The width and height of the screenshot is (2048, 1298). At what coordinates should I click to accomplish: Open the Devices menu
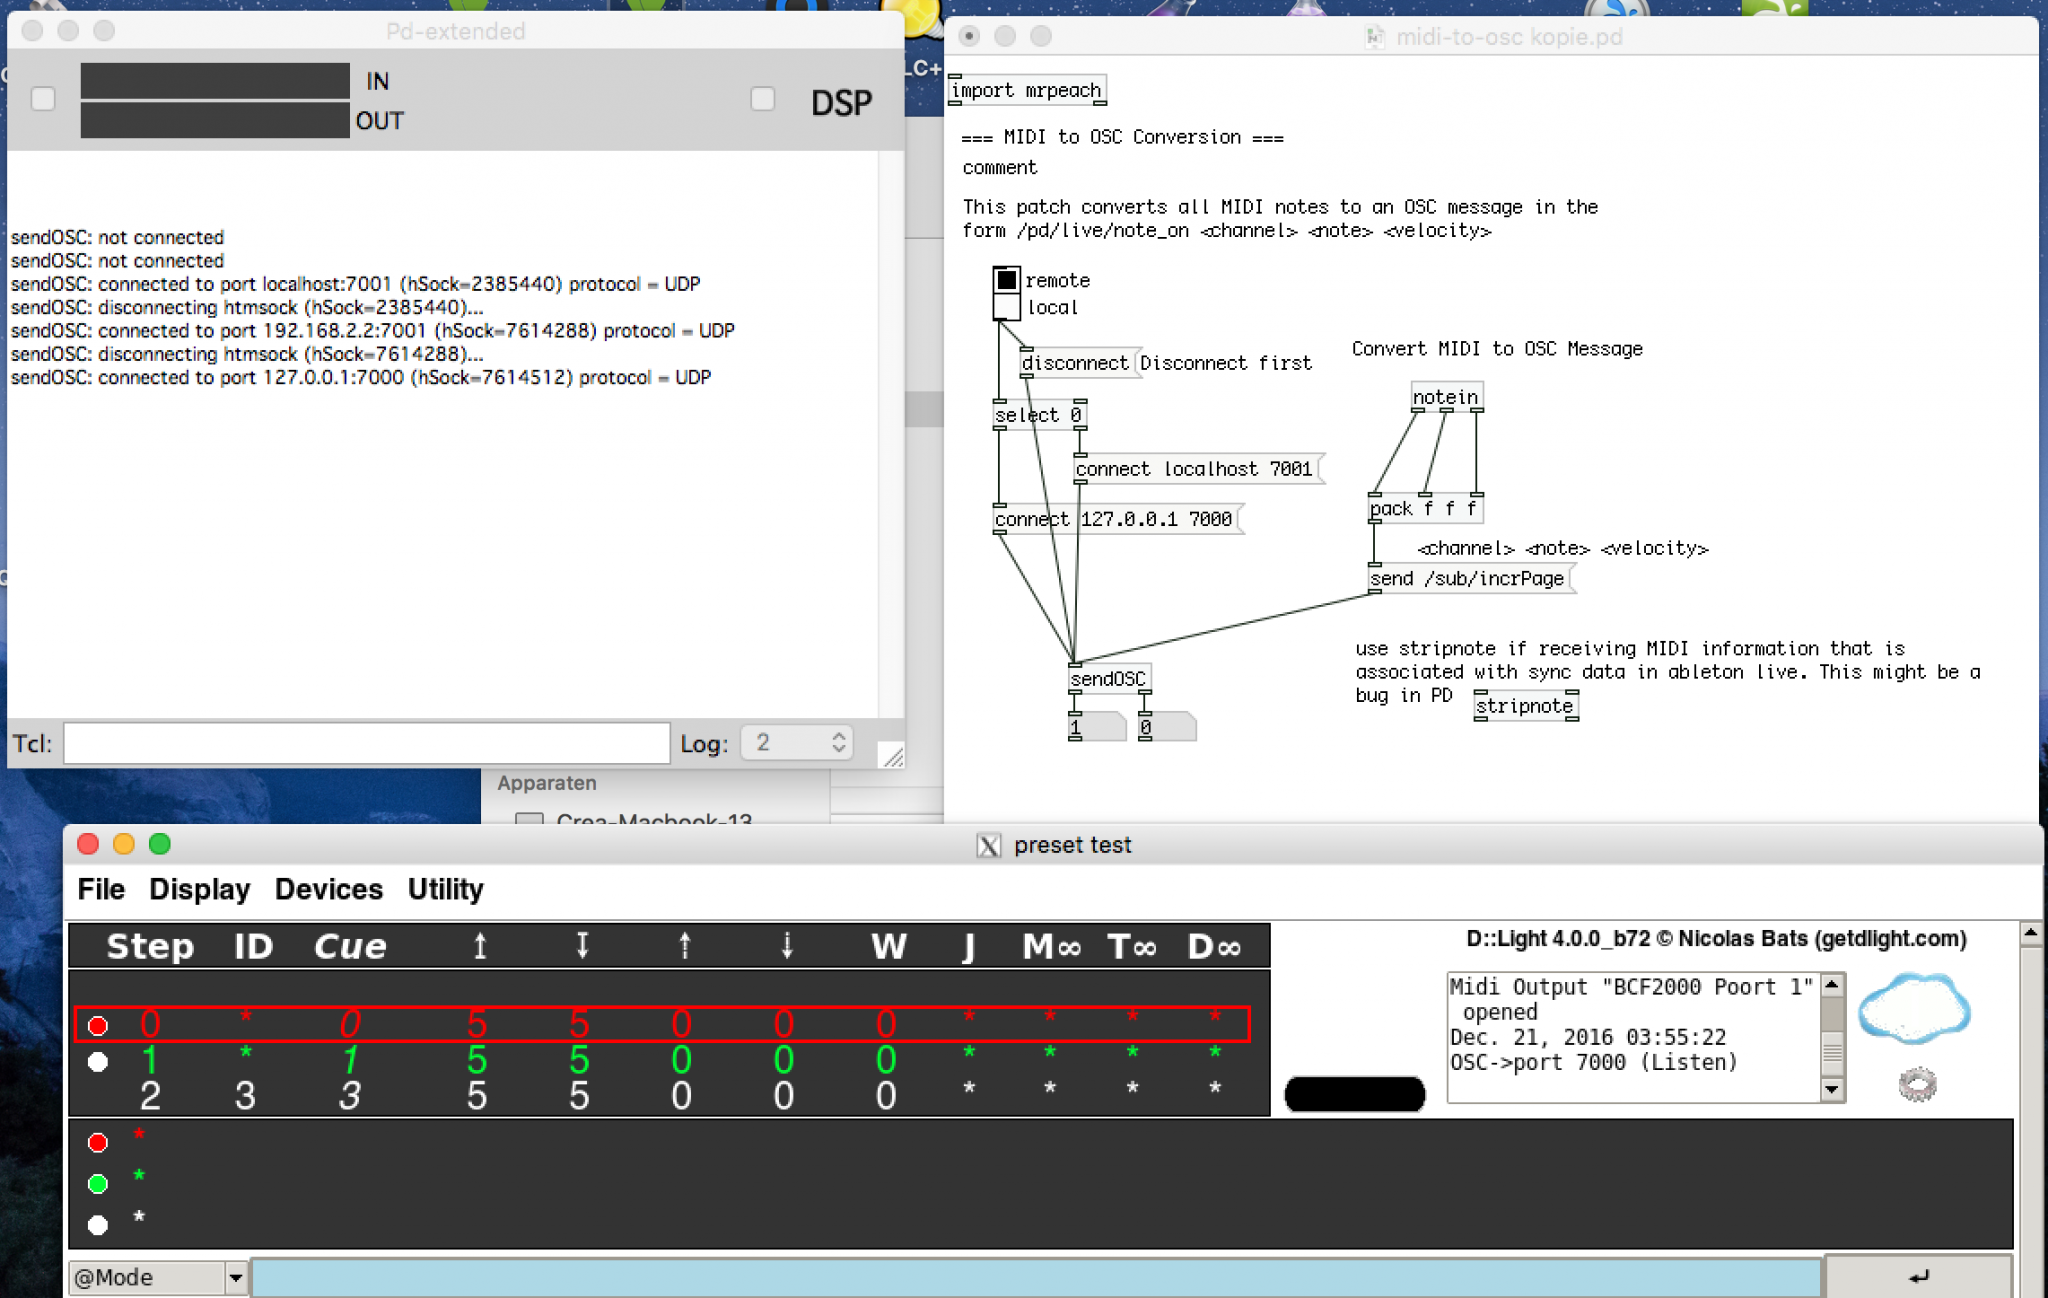328,889
